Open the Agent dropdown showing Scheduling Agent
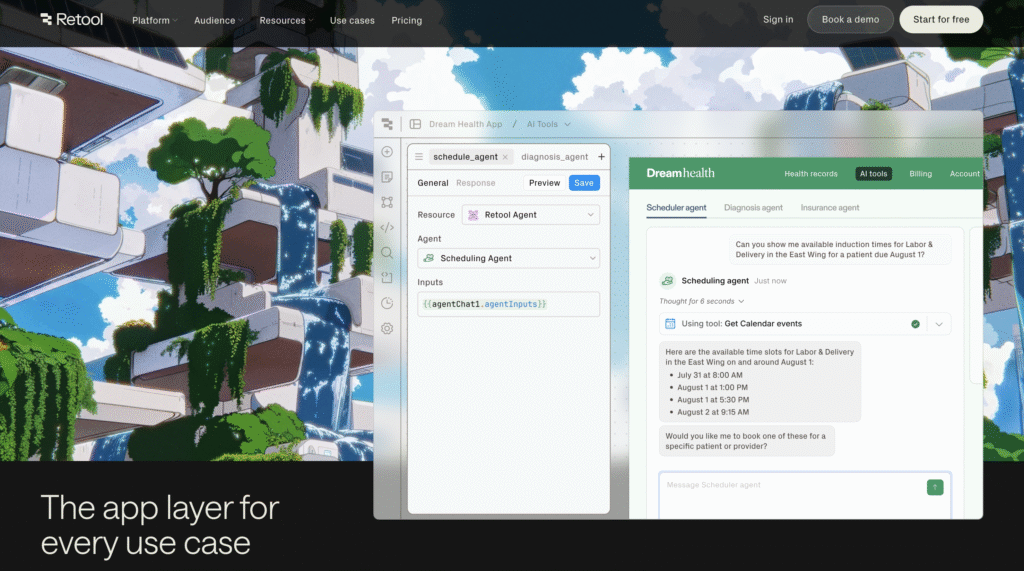The image size is (1024, 571). point(508,258)
